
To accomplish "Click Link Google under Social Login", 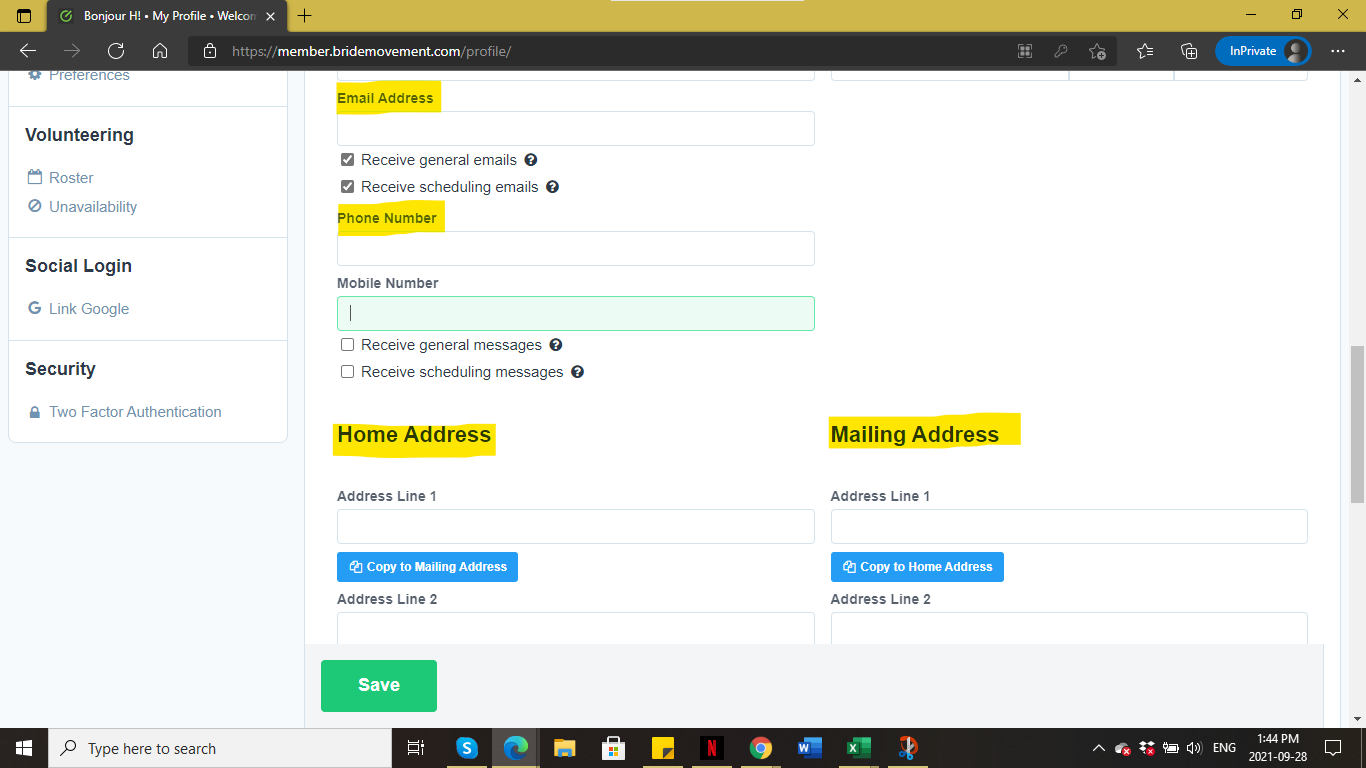I will click(89, 309).
